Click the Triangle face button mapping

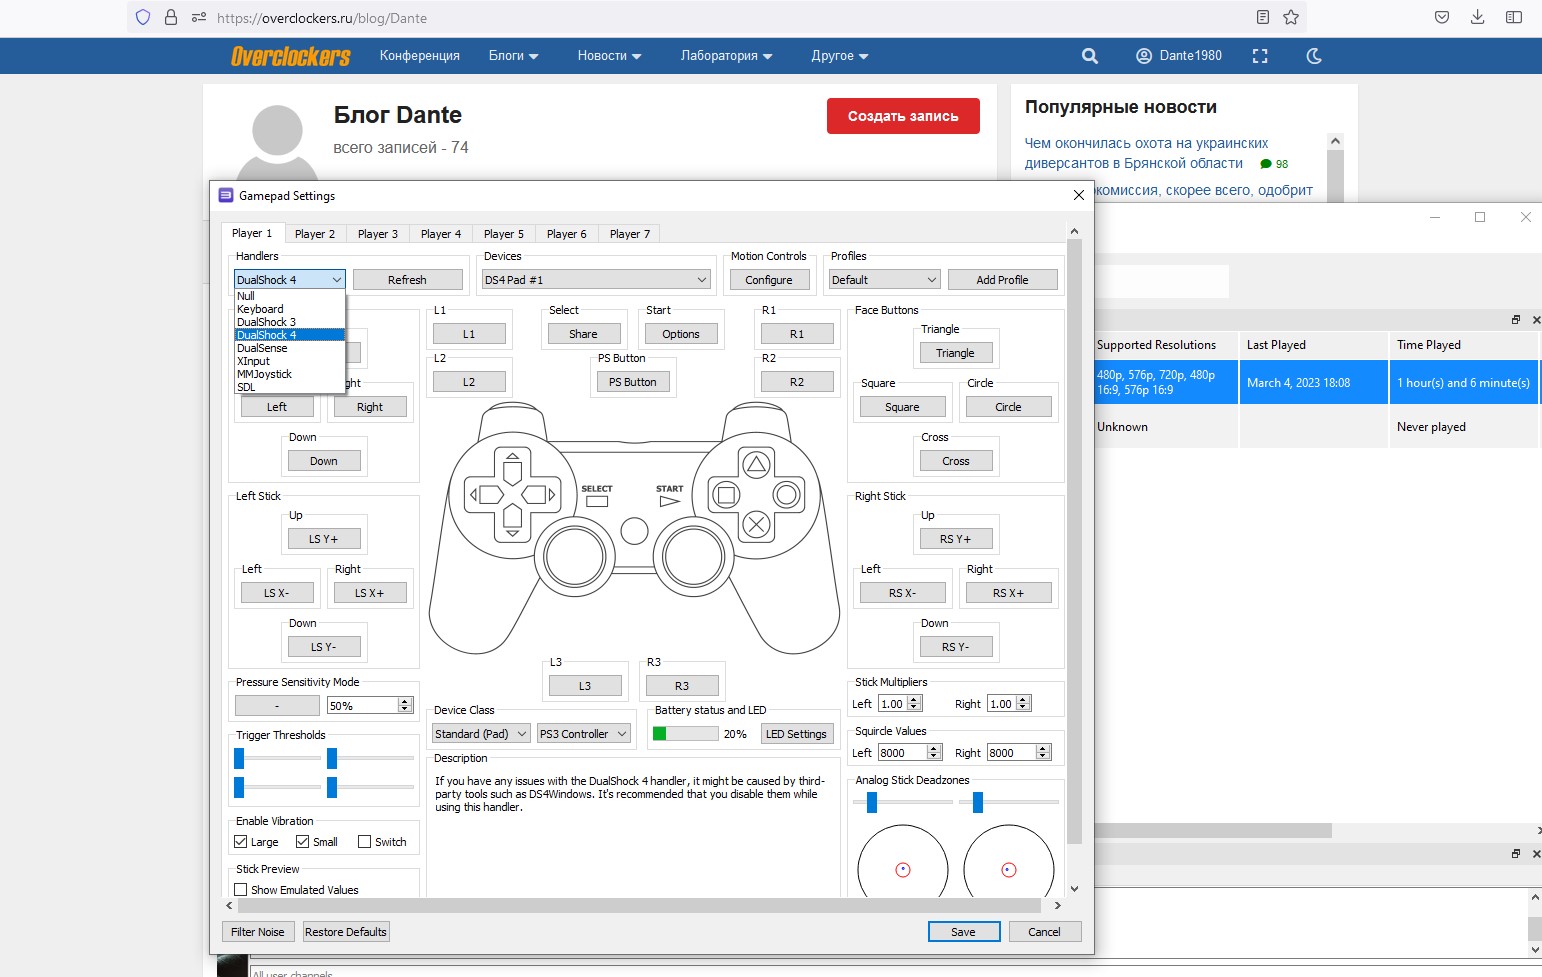pos(955,353)
